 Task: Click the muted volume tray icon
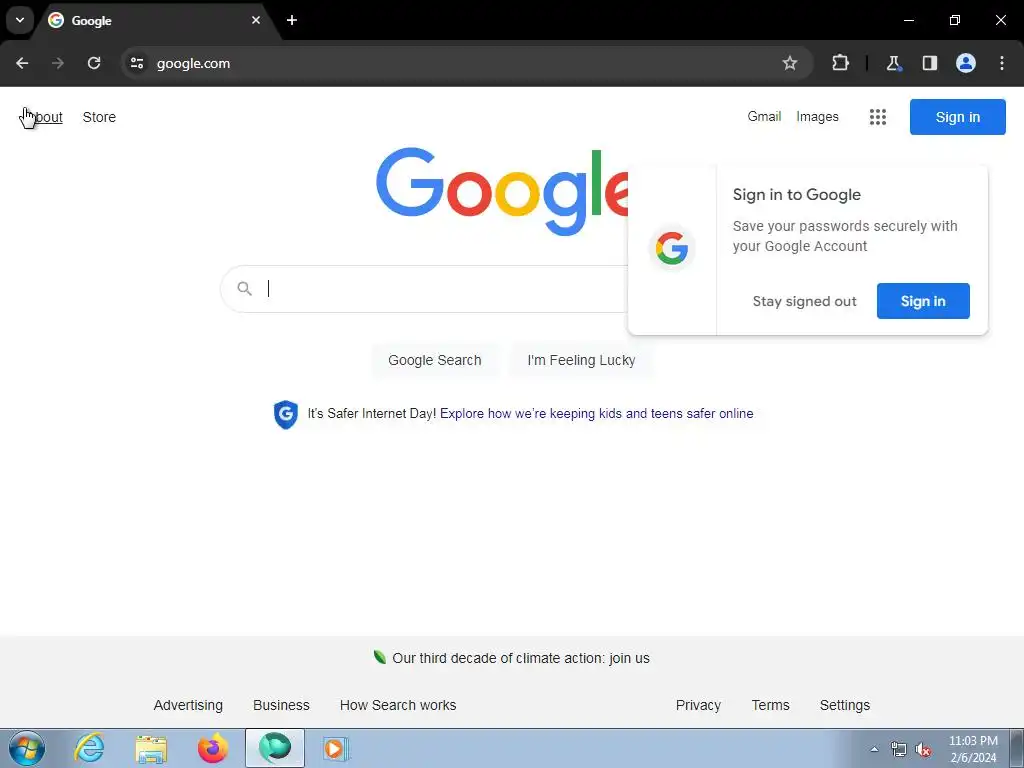(923, 749)
